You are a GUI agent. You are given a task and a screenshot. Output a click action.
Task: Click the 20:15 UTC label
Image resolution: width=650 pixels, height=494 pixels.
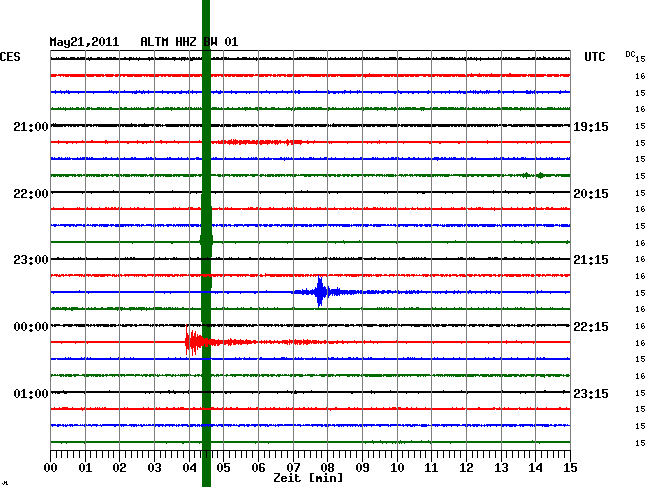591,194
